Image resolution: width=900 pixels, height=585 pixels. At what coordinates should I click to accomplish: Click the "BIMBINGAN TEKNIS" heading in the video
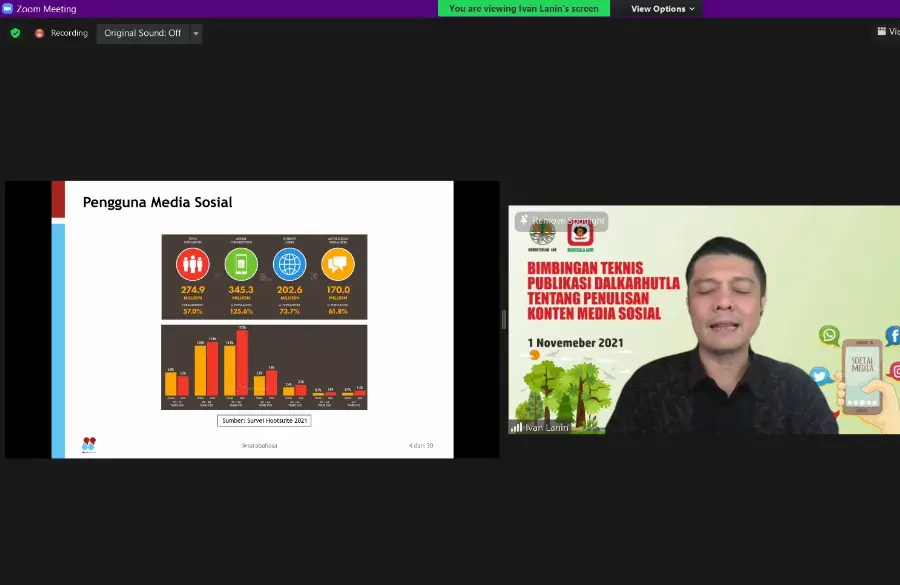[585, 268]
